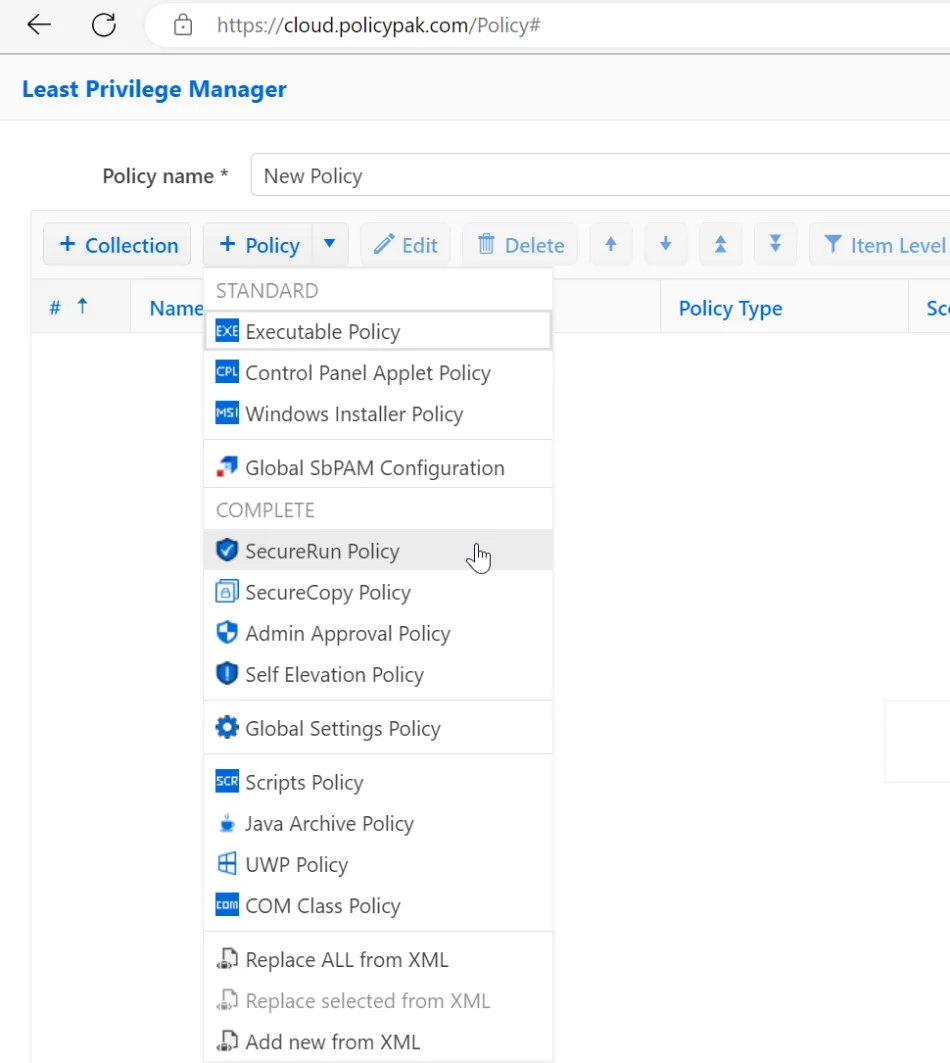Click the Java Archive Policy coffee icon
950x1063 pixels.
point(227,823)
